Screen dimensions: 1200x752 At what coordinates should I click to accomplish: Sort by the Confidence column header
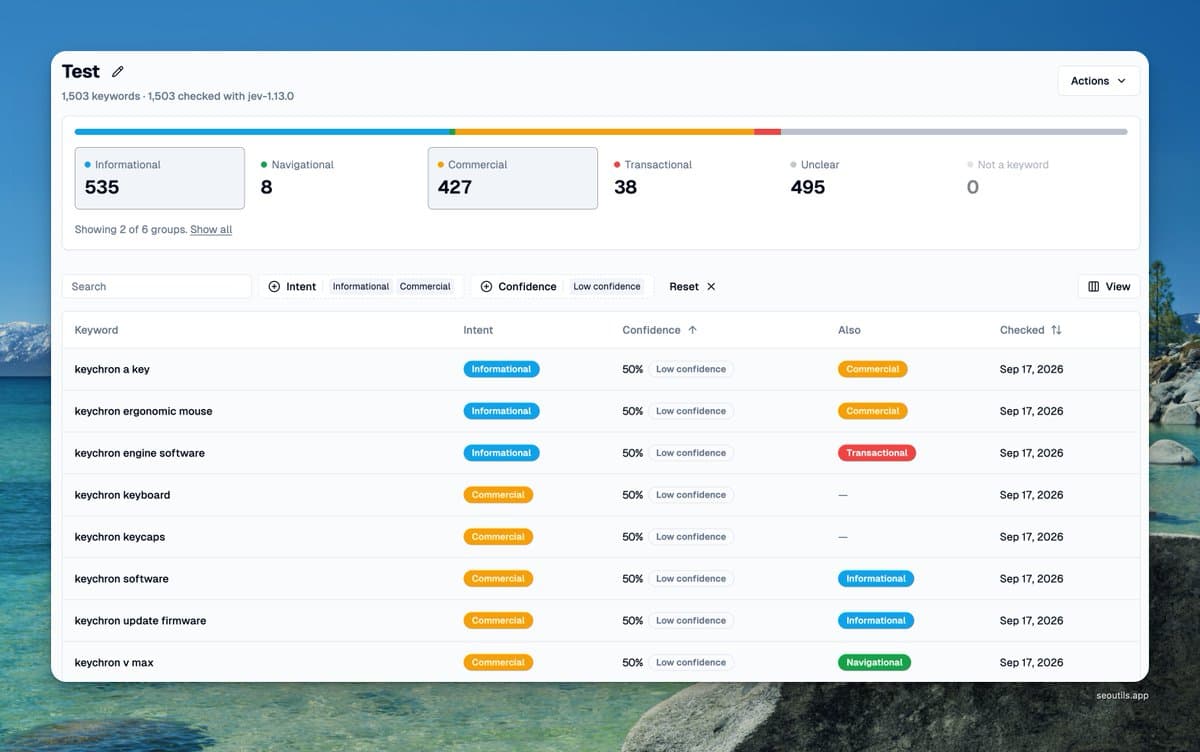coord(660,330)
